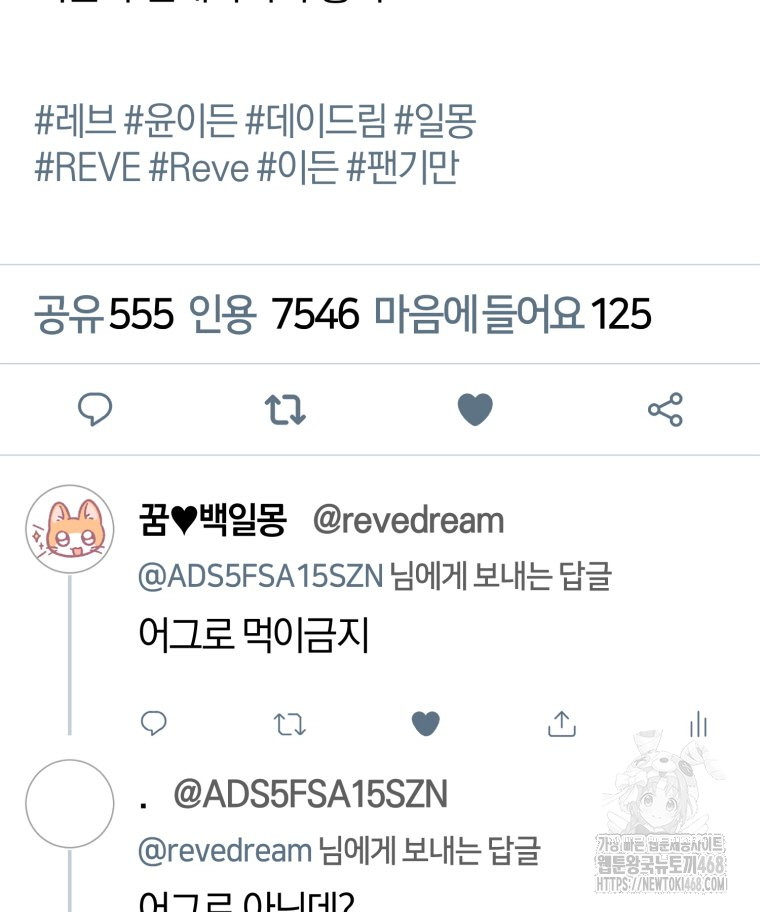This screenshot has height=912, width=760.
Task: Tap the main post reply bubble icon
Action: click(95, 409)
